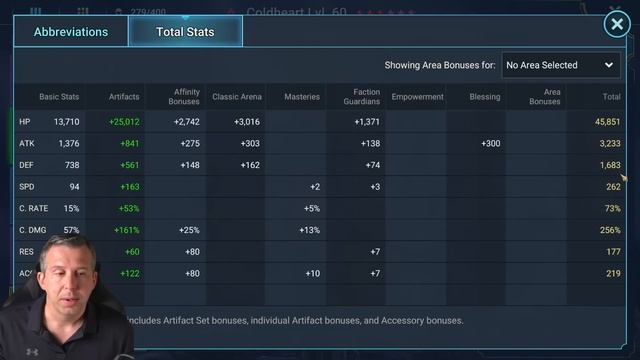Click DEF classic arena +162
Viewport: 640px width, 360px height.
click(250, 165)
